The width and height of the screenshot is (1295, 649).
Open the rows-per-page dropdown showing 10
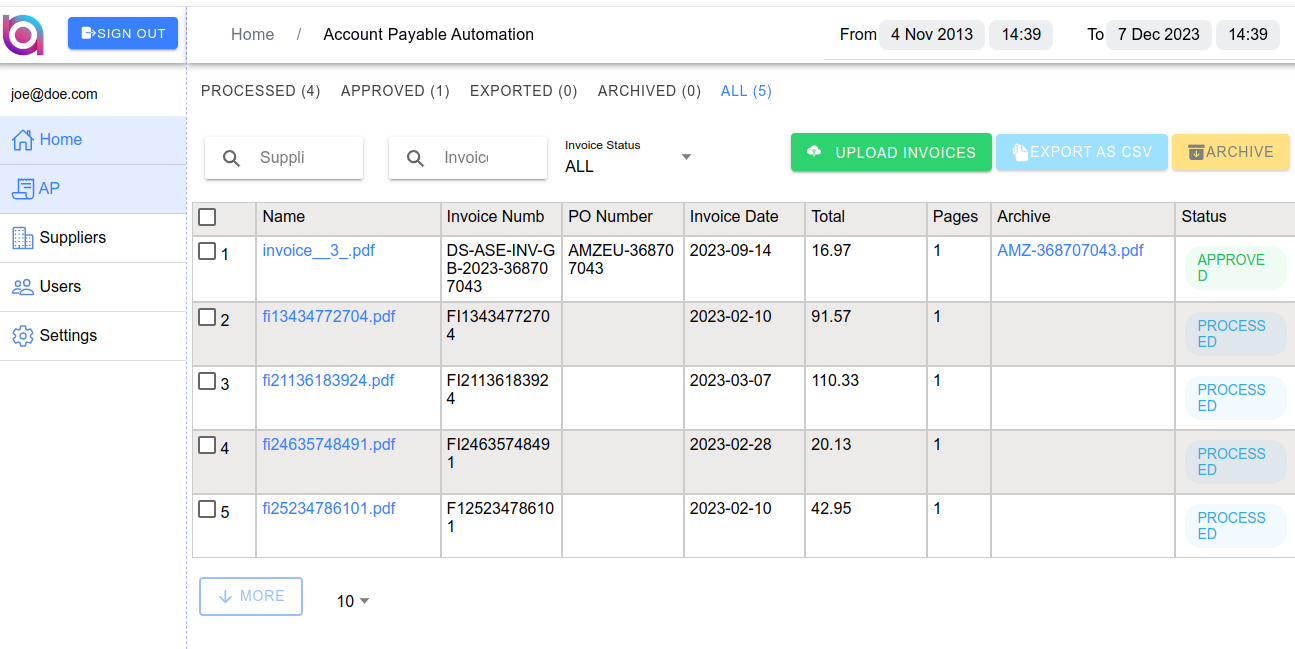point(353,601)
